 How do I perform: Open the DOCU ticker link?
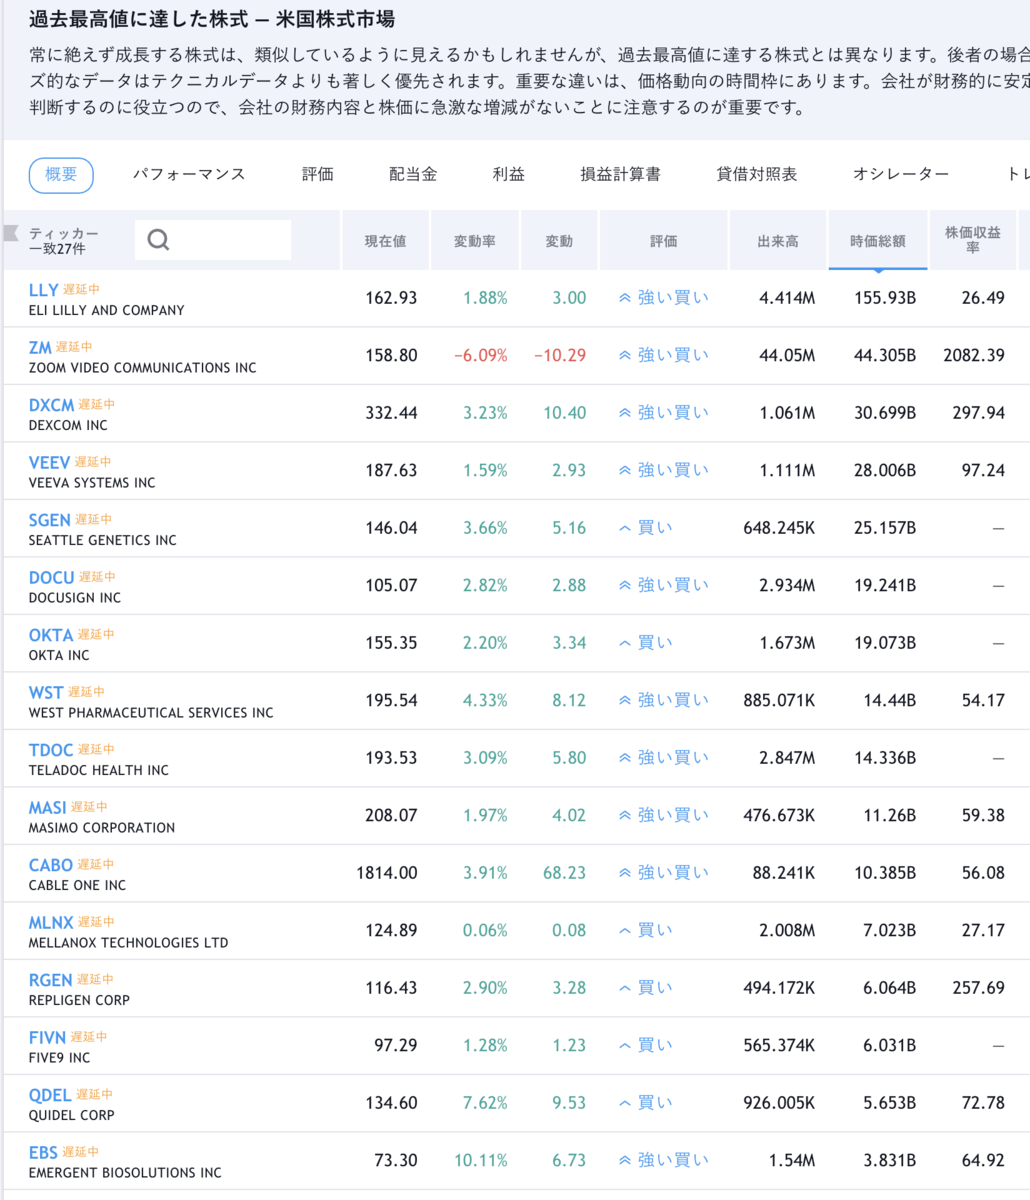point(52,577)
